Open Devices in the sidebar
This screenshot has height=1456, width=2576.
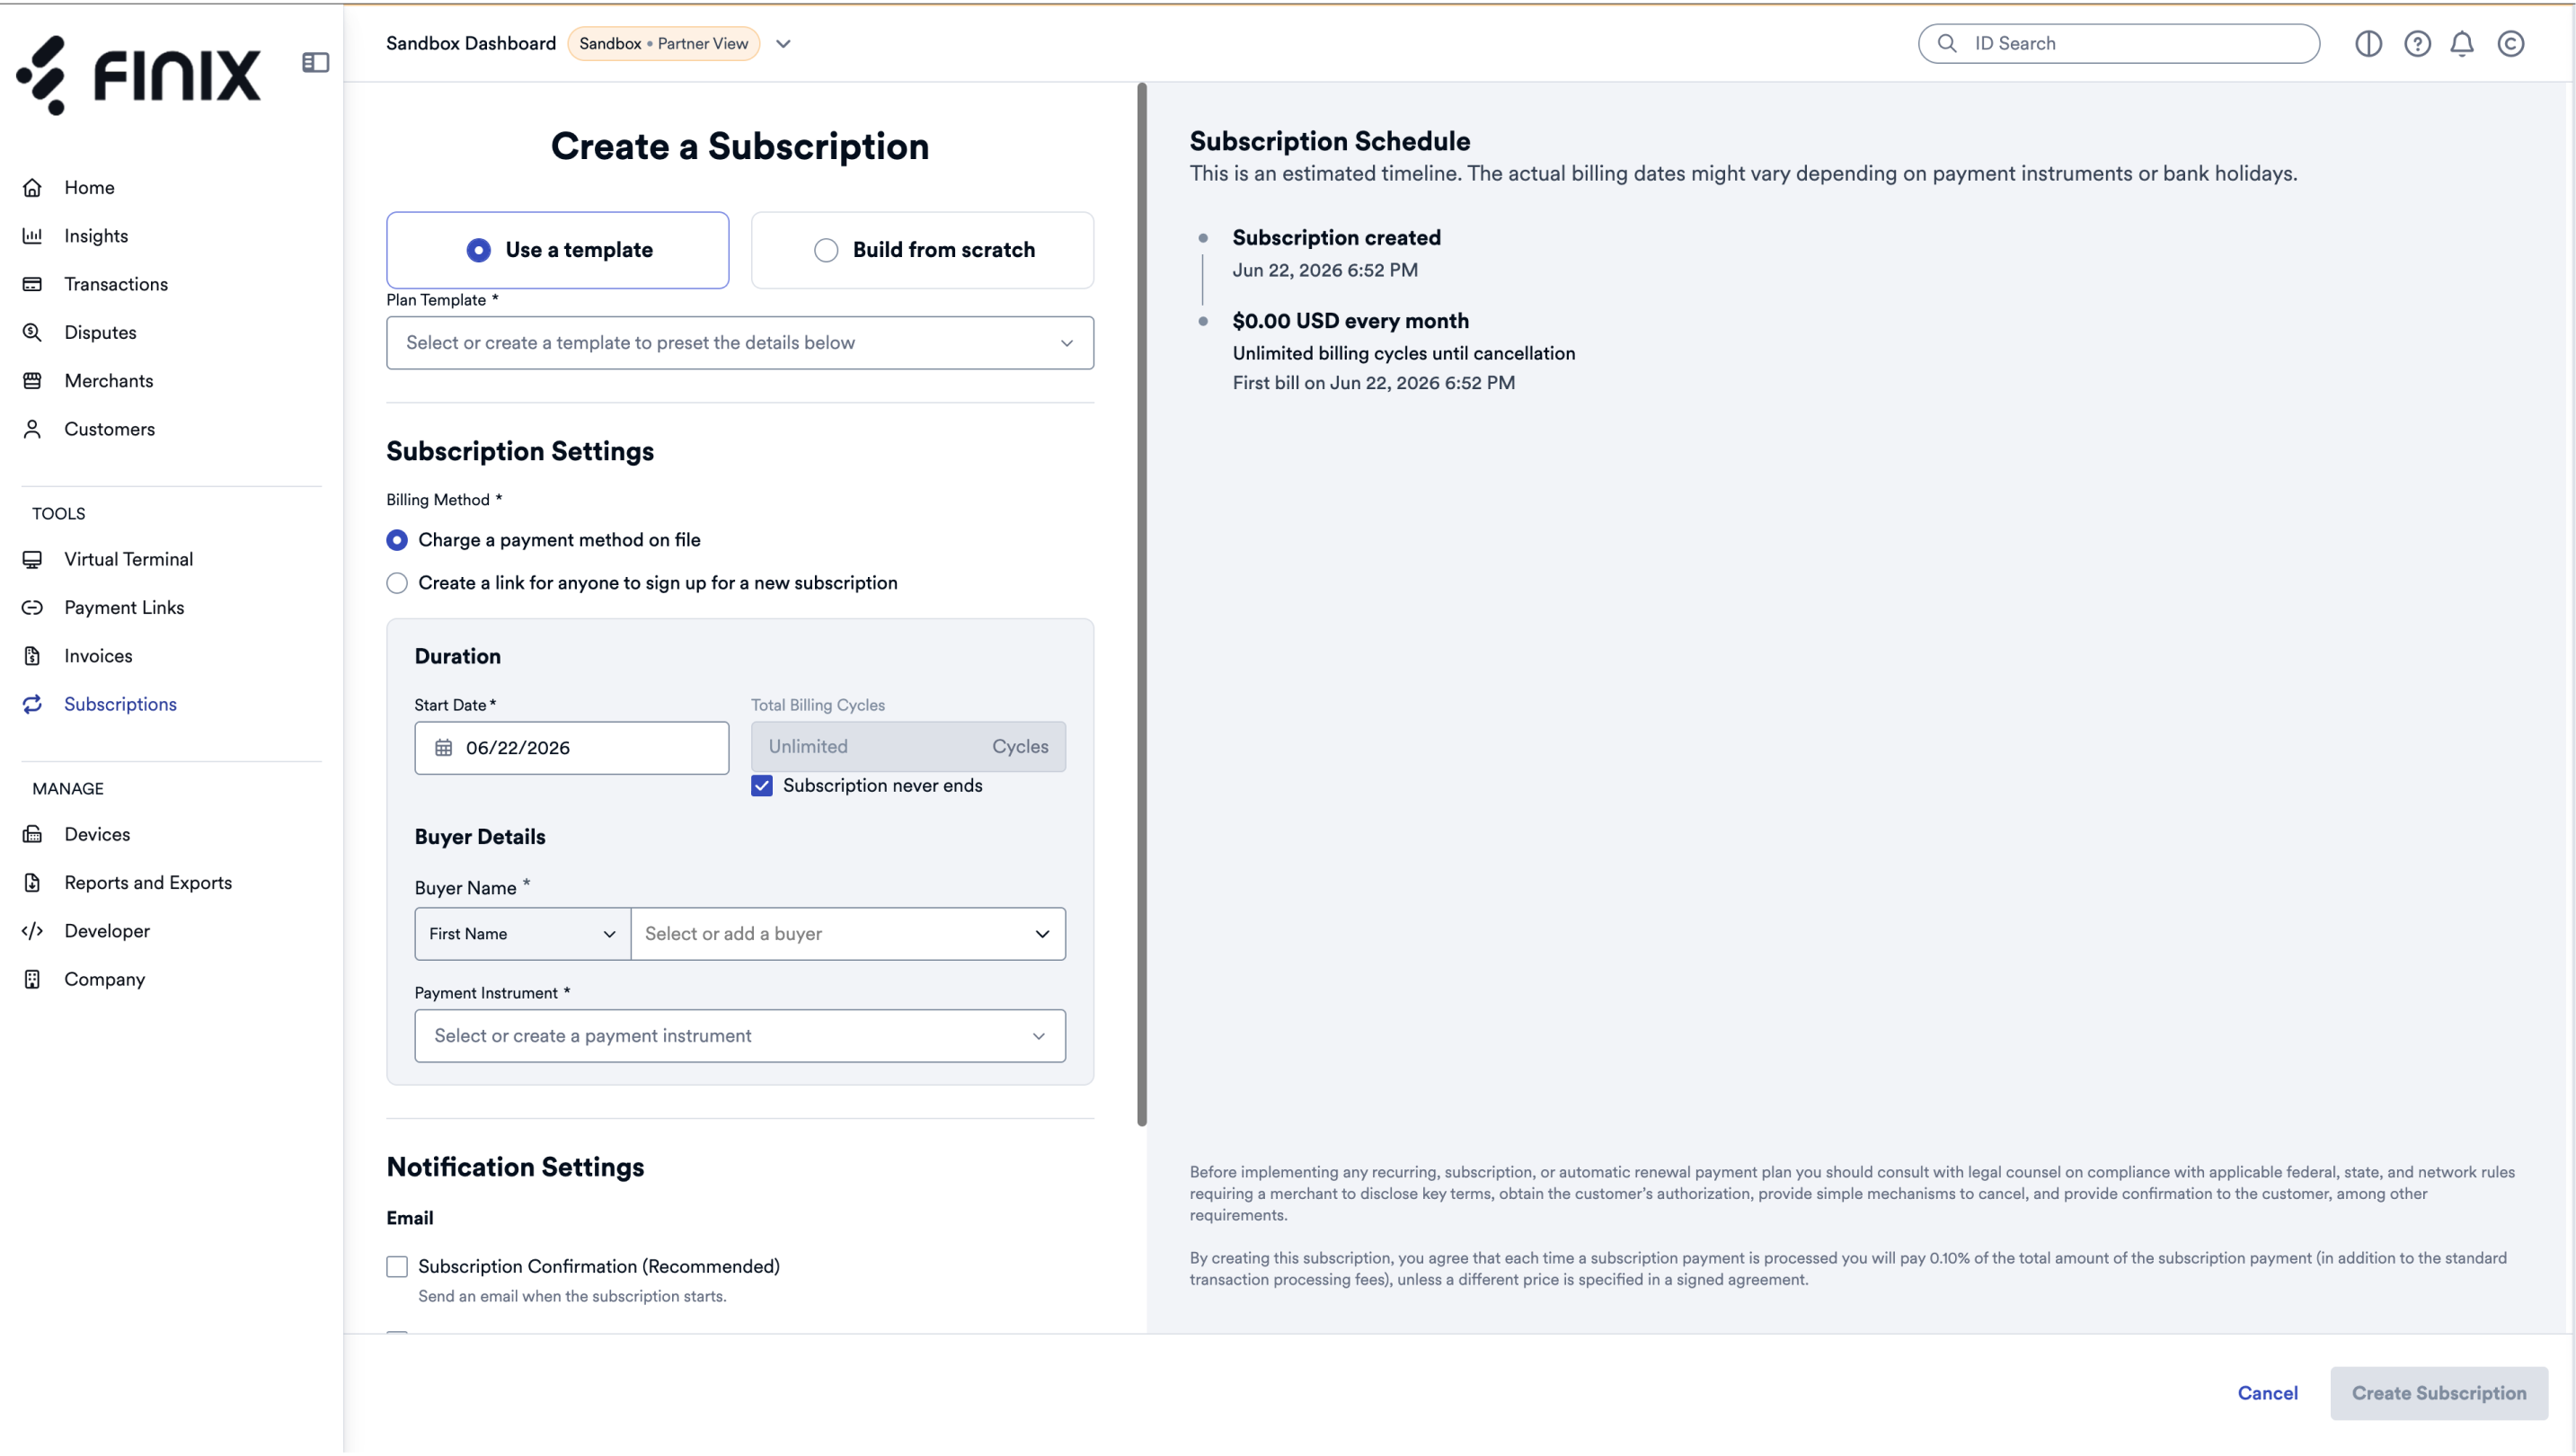[97, 834]
